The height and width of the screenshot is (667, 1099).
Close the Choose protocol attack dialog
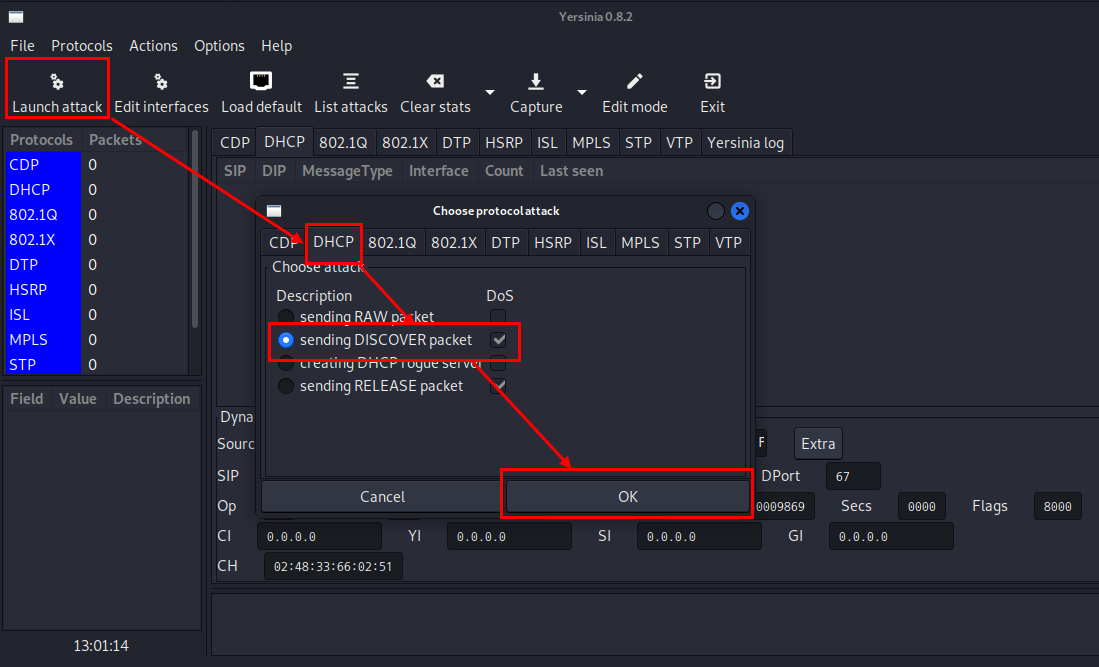739,211
